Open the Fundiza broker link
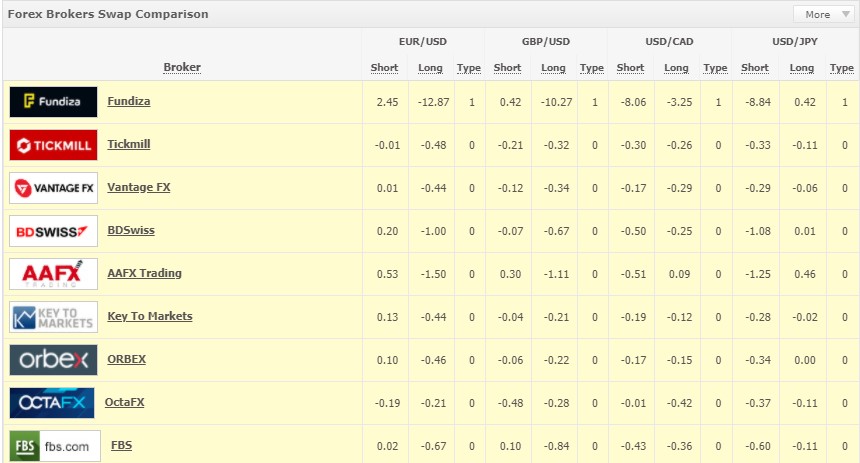 click(x=129, y=101)
